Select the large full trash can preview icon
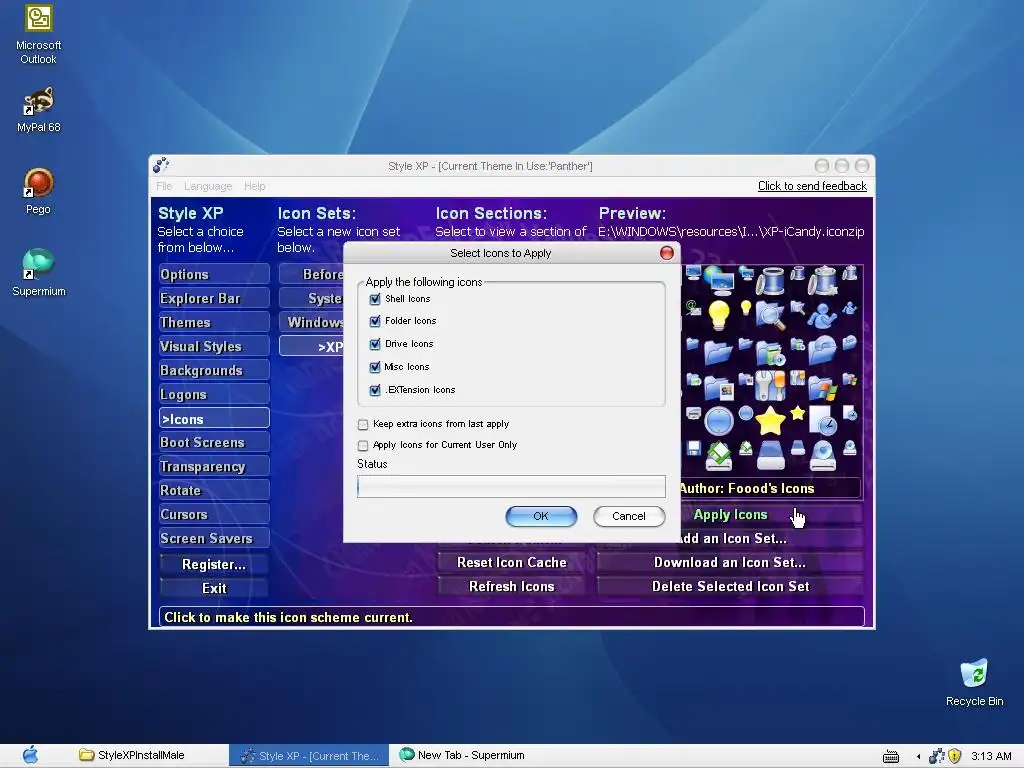Image resolution: width=1024 pixels, height=768 pixels. tap(823, 281)
